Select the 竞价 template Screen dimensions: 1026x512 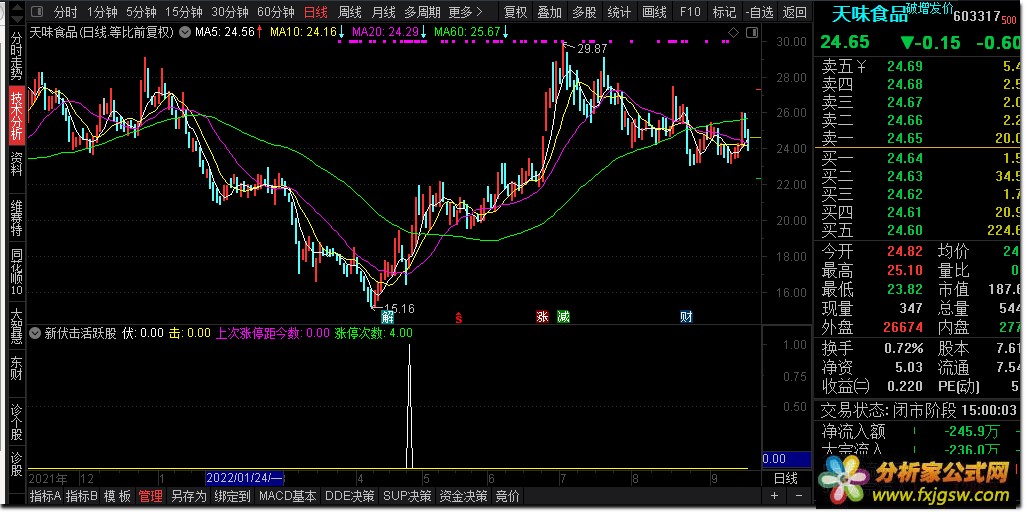click(x=508, y=496)
